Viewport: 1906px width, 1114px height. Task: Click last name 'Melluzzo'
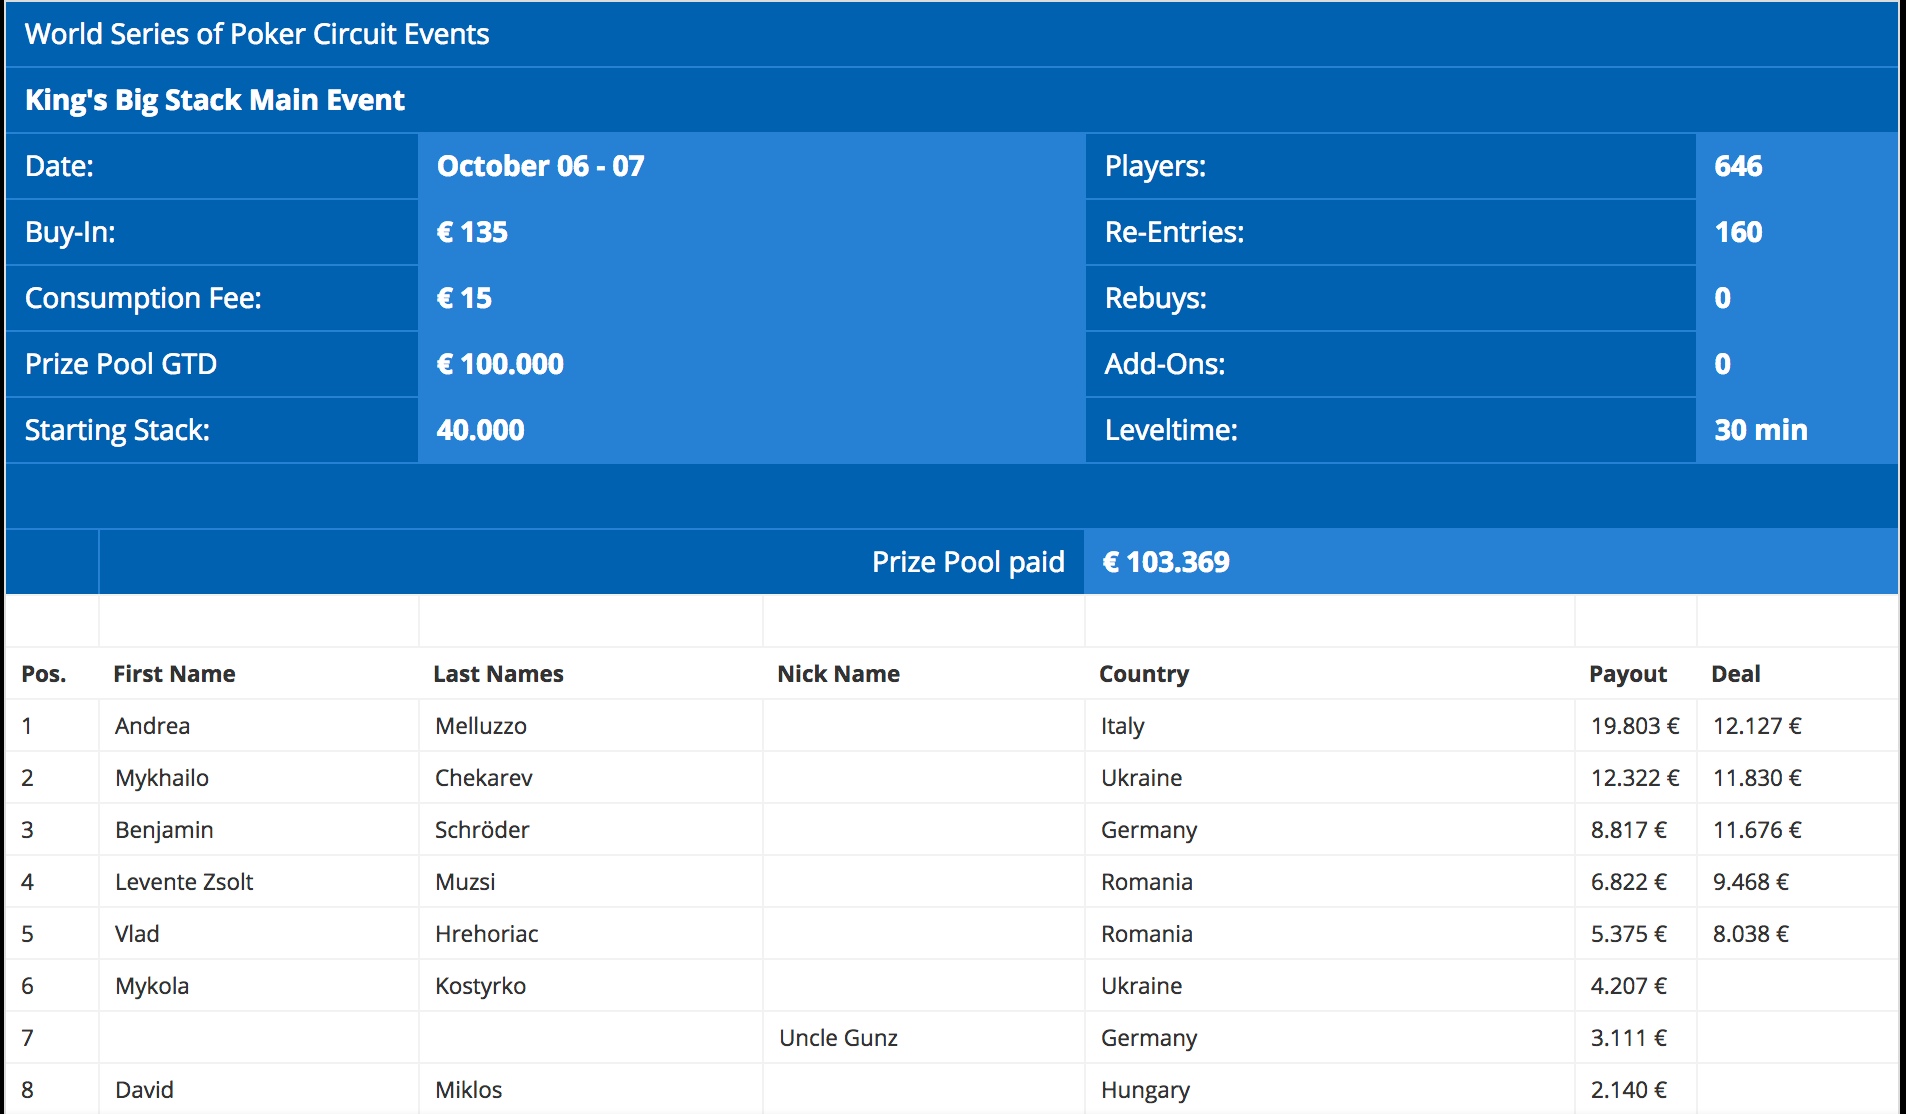tap(481, 726)
